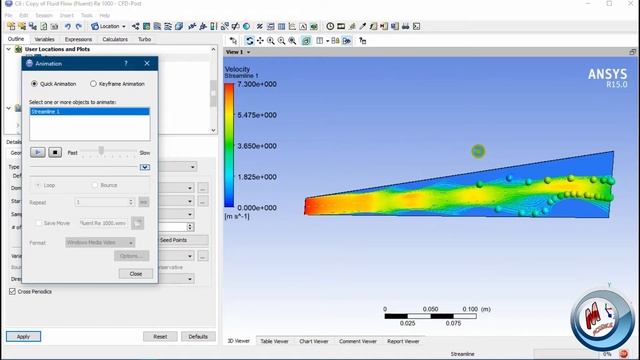Click the Probe eyedropper toolbar icon
Viewport: 640px width, 360px height.
[362, 27]
